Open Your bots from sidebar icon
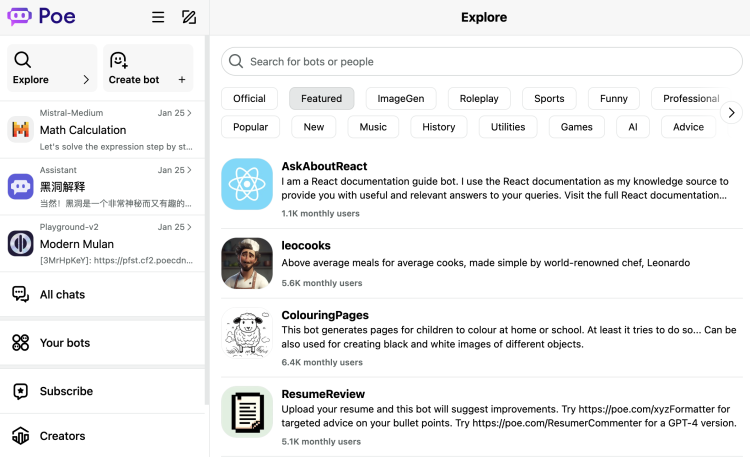 tap(20, 343)
